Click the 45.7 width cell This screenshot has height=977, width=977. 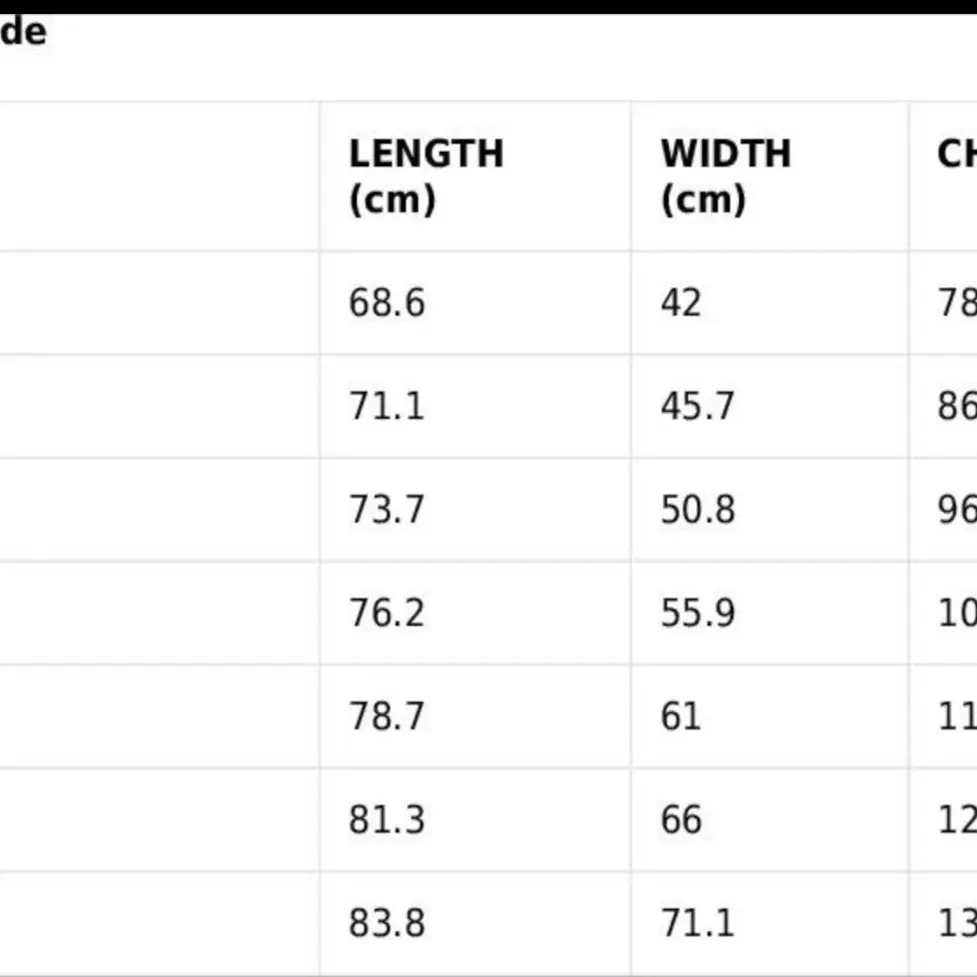tap(697, 406)
